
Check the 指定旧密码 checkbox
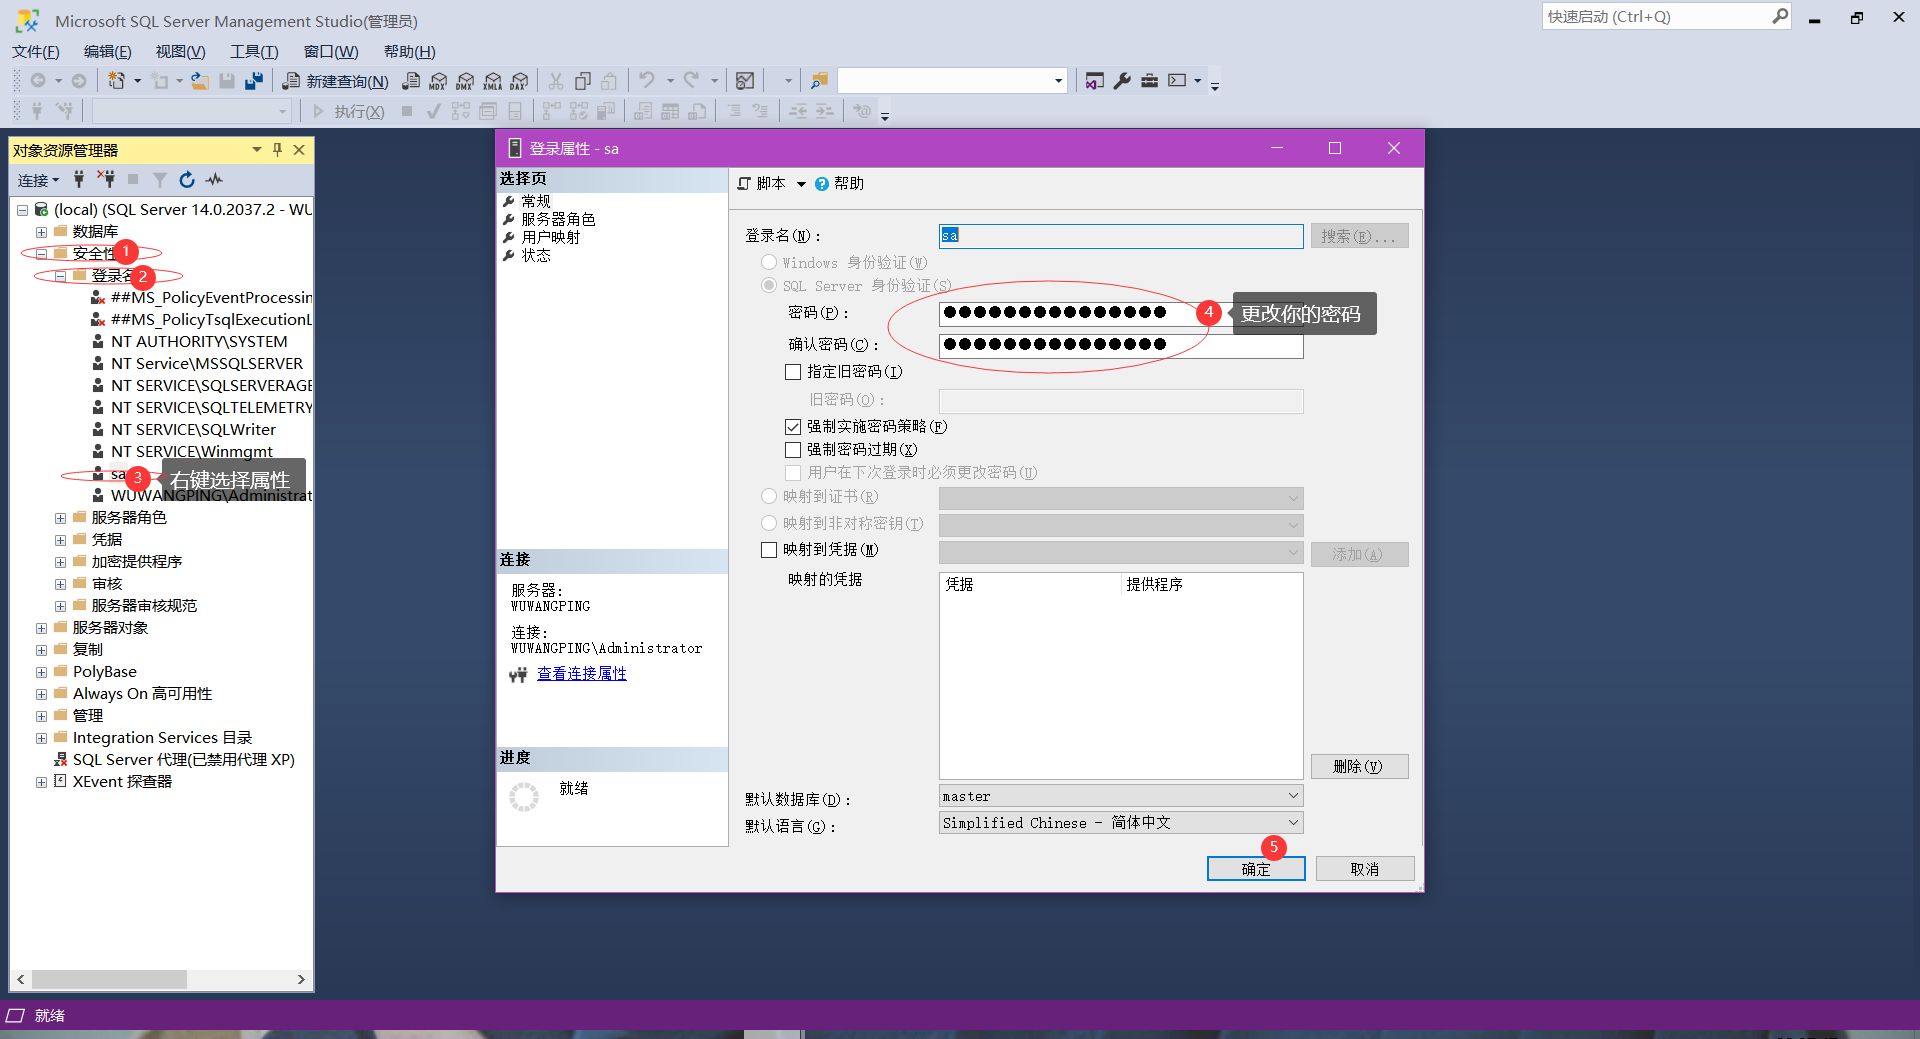791,371
